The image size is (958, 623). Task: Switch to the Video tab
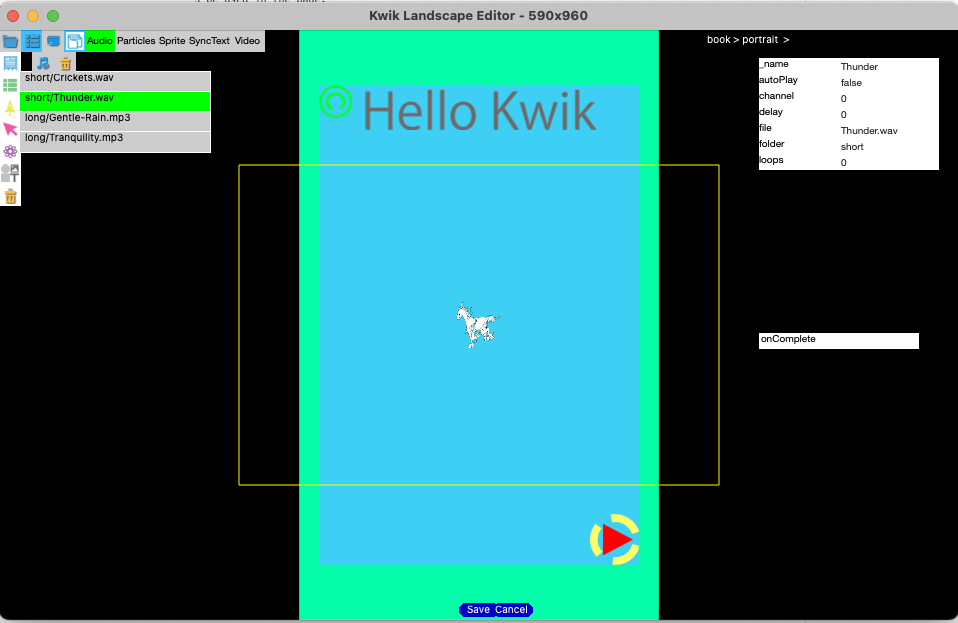pyautogui.click(x=247, y=41)
